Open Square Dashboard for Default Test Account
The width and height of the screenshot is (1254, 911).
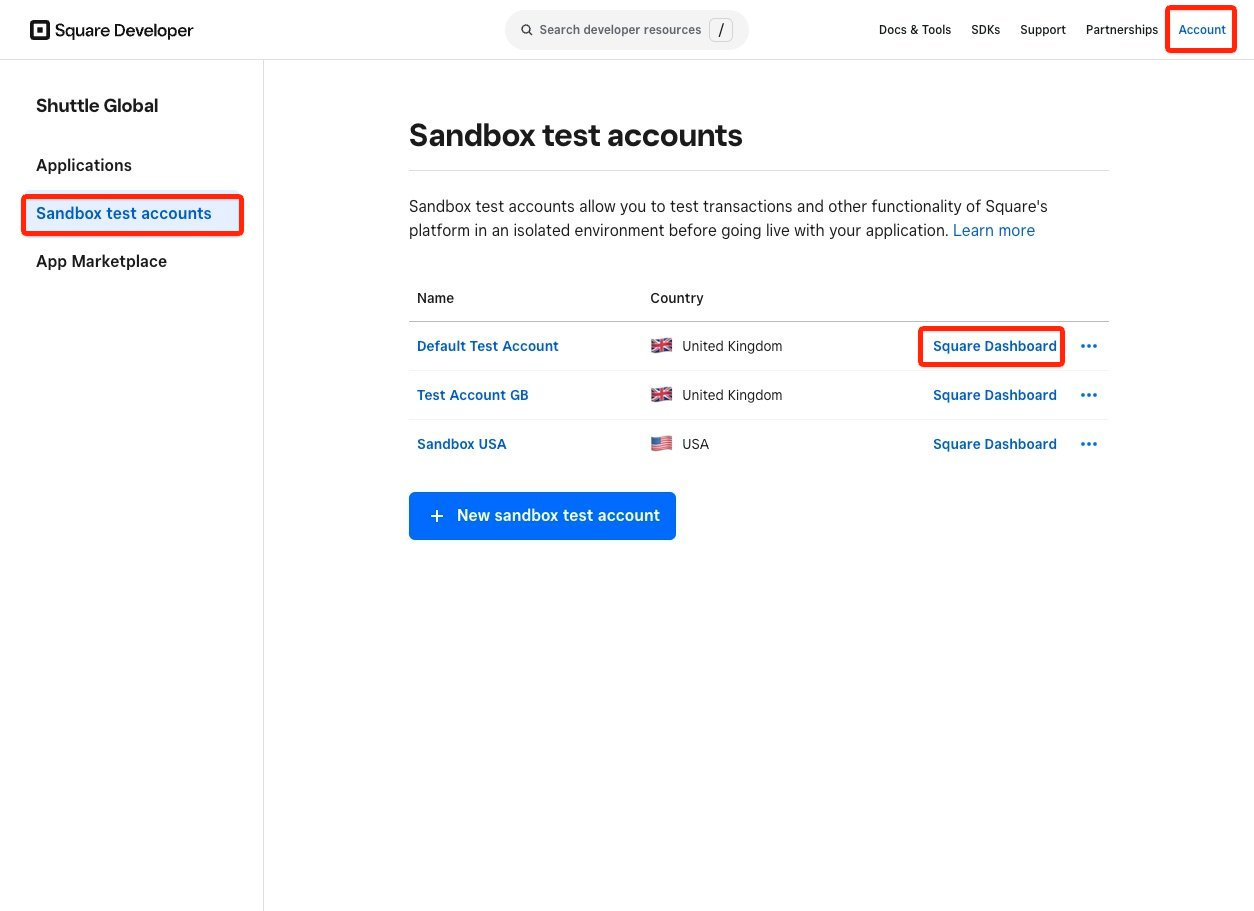pyautogui.click(x=994, y=346)
